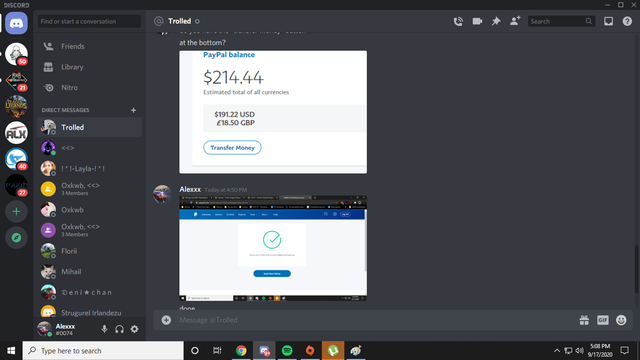Open the volume tray icon
The width and height of the screenshot is (640, 360).
(579, 351)
